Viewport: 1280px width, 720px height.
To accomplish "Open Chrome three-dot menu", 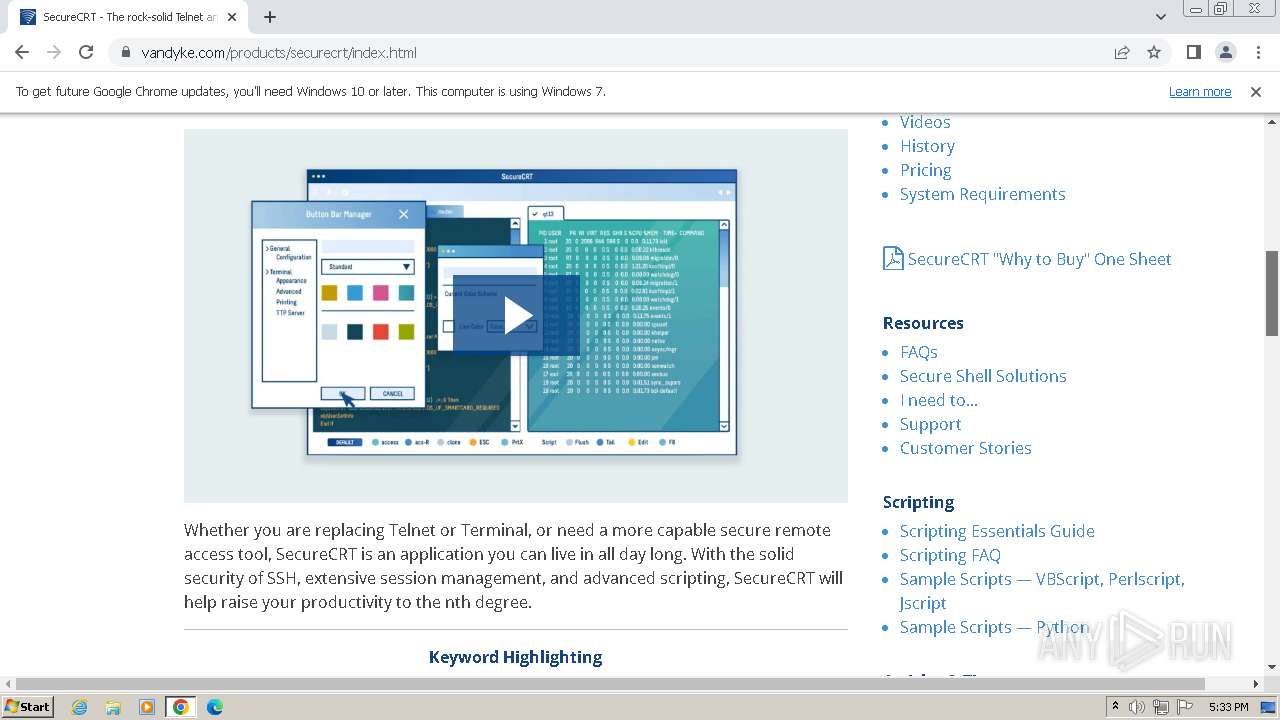I will pyautogui.click(x=1257, y=52).
